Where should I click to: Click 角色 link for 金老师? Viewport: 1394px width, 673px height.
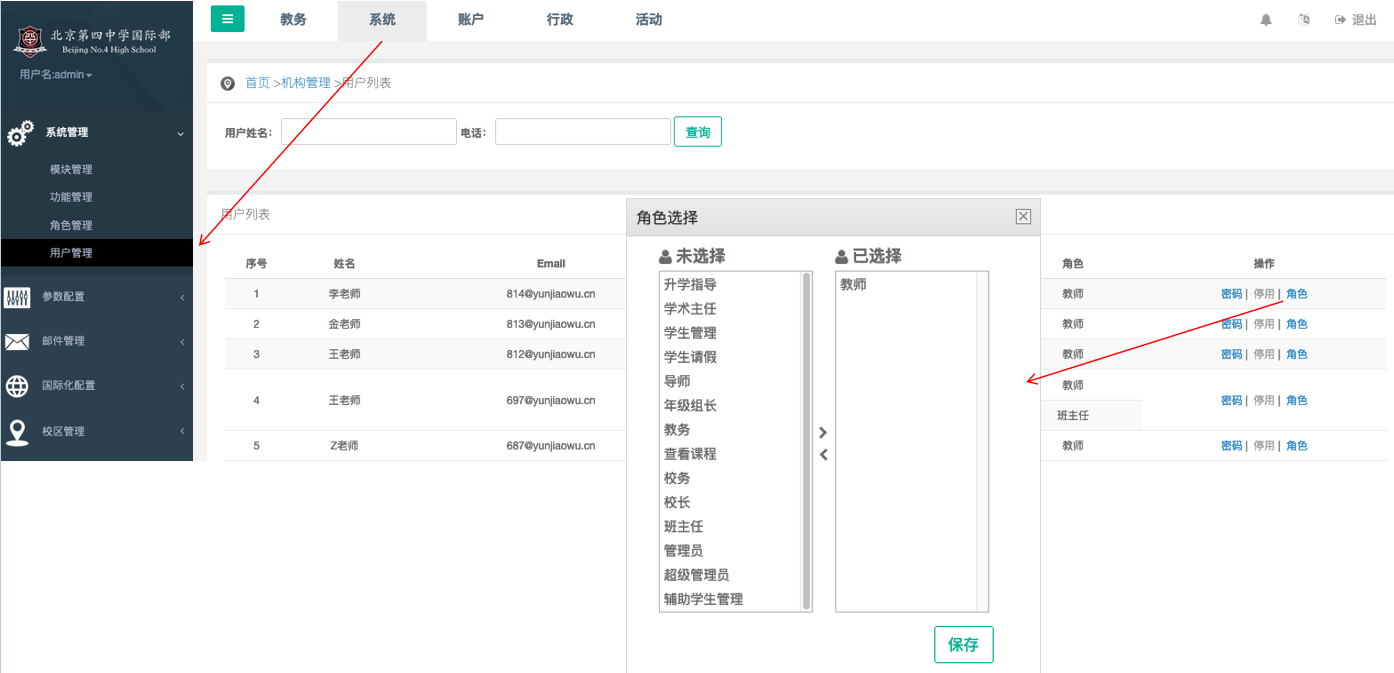click(1297, 324)
